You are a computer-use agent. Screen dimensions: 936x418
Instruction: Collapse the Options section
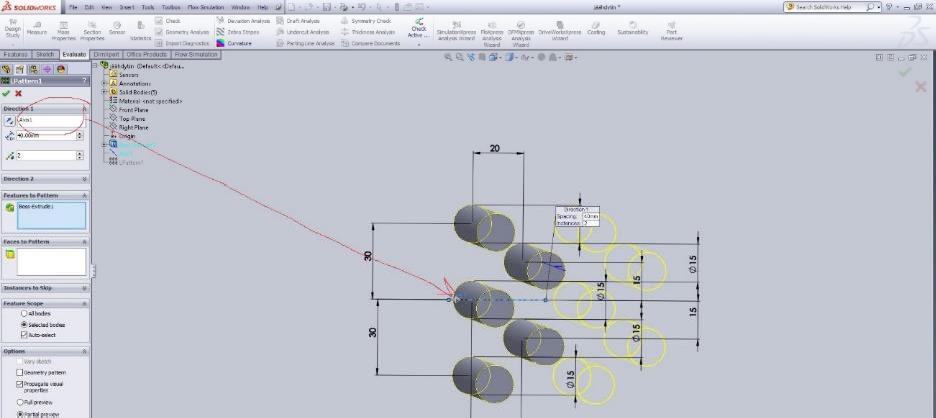84,351
